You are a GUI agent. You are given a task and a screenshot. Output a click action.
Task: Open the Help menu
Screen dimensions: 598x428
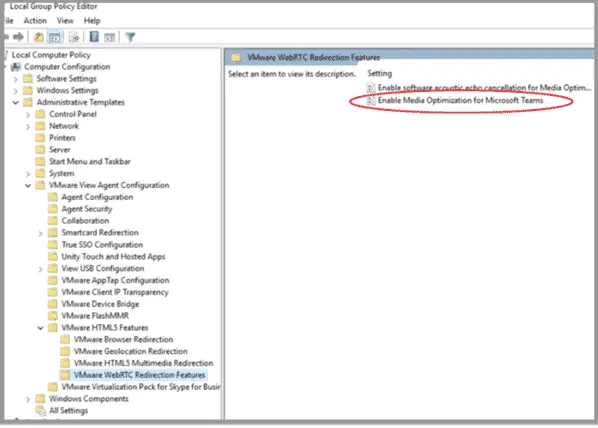point(92,21)
